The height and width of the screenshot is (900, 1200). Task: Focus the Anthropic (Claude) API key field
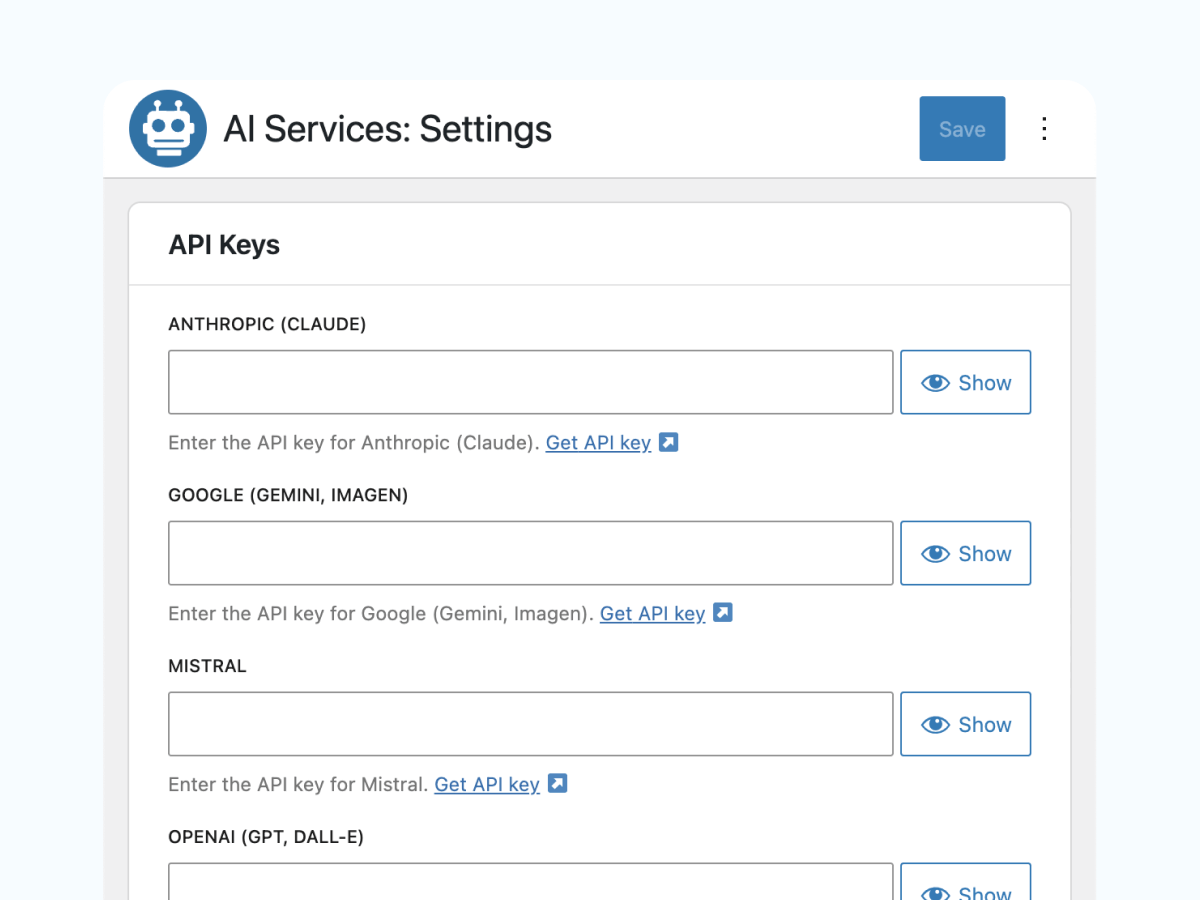tap(530, 382)
